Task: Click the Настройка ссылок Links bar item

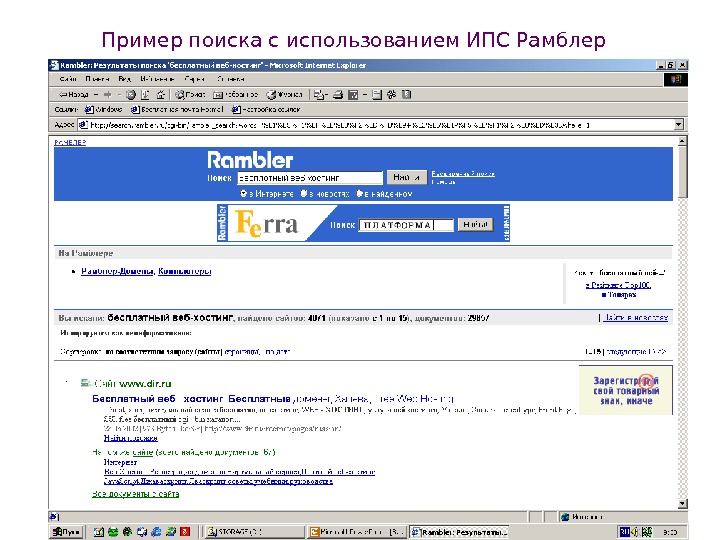Action: [x=266, y=109]
